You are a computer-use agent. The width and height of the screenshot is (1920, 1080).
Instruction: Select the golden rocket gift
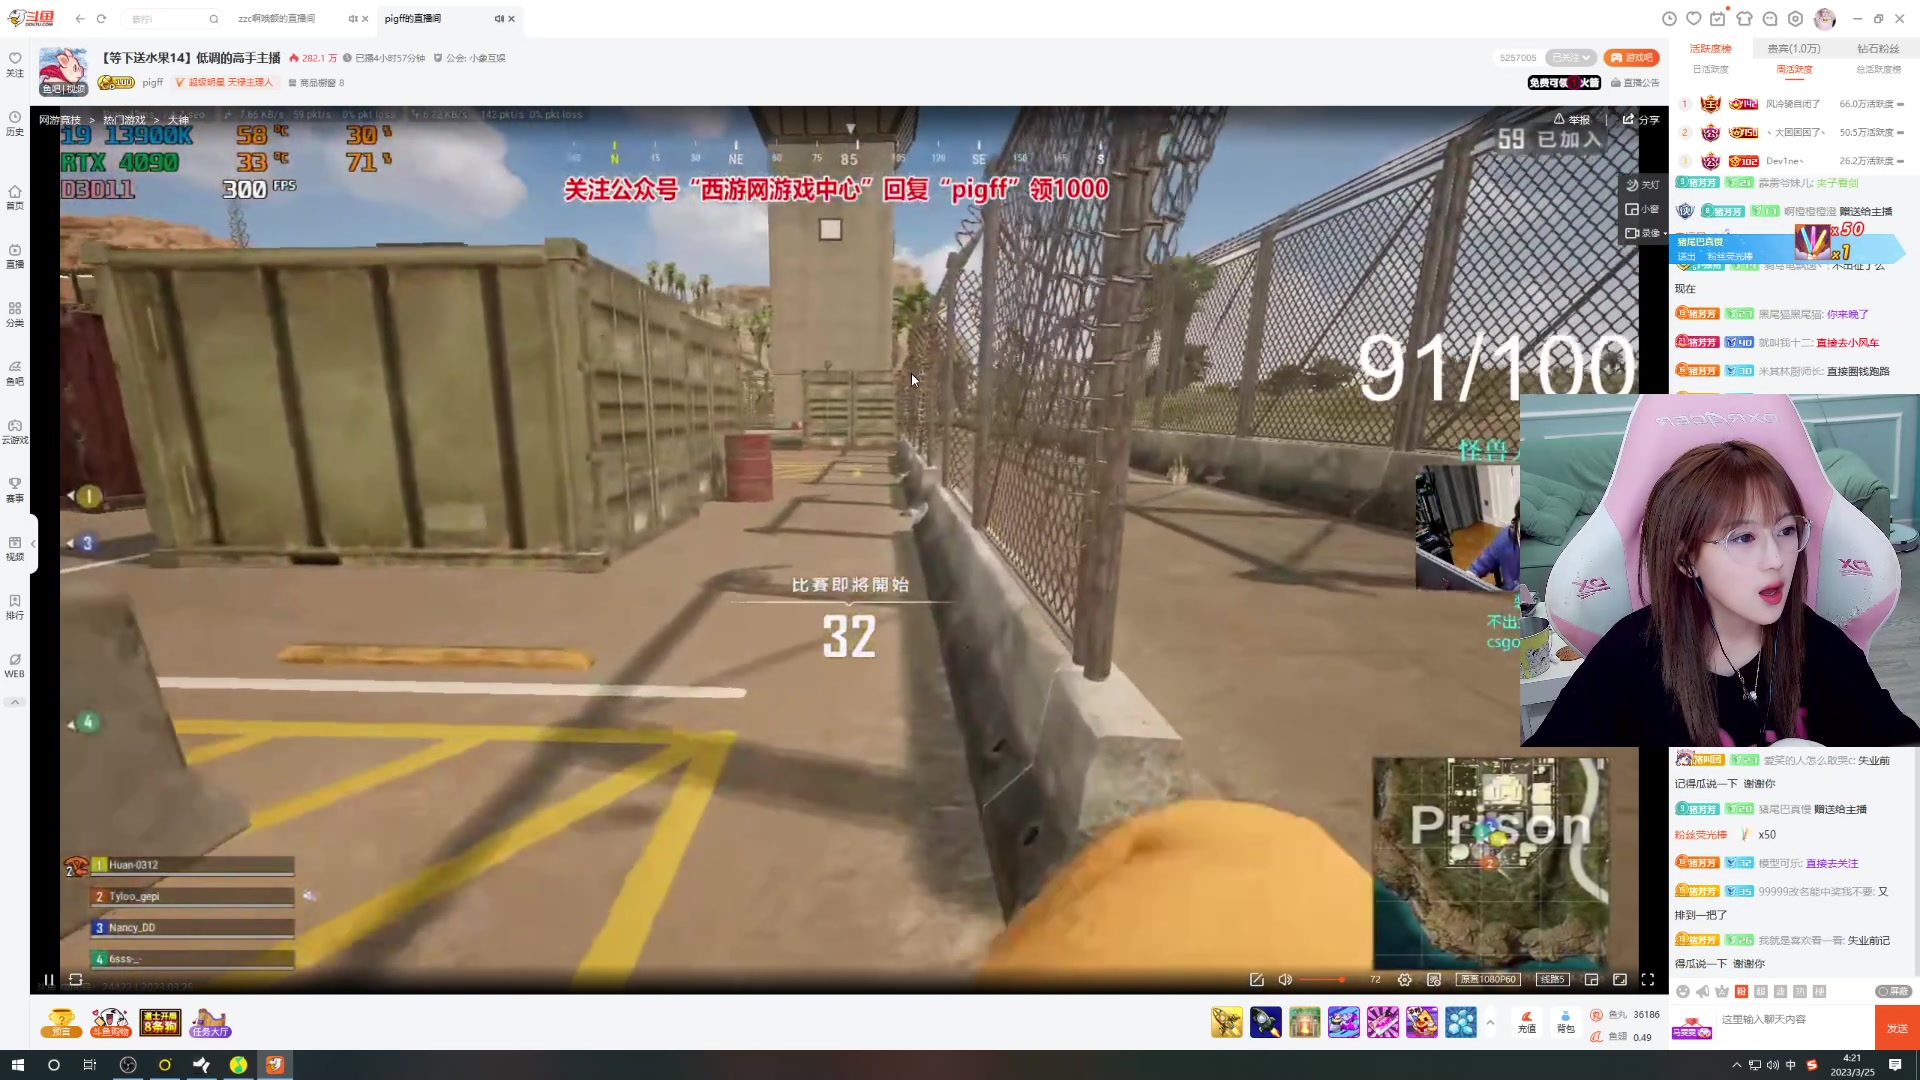click(x=1226, y=1022)
